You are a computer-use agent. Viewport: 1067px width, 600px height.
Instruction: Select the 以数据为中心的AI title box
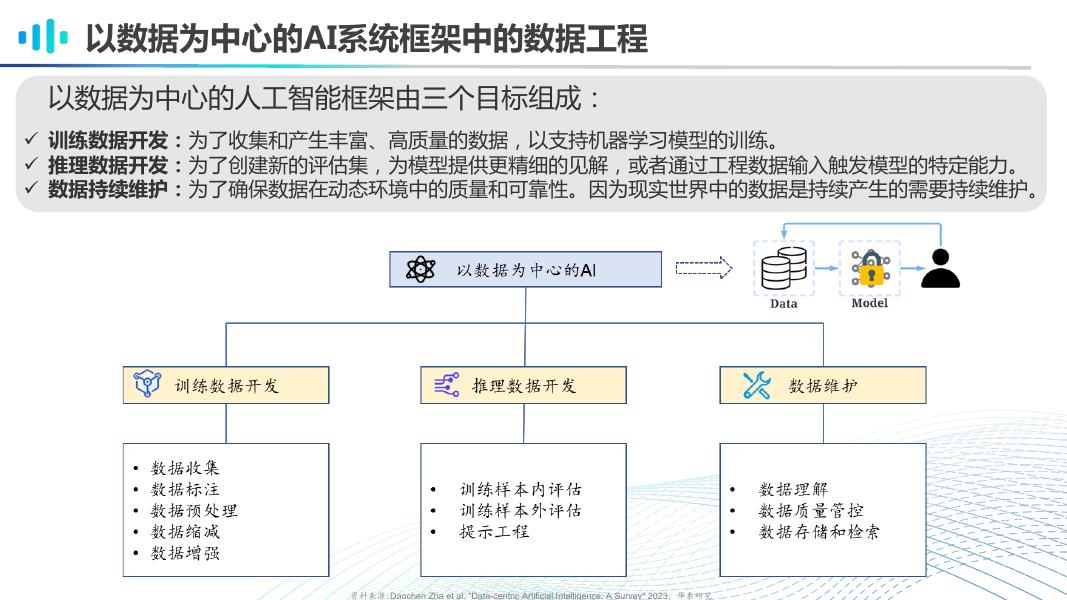pyautogui.click(x=524, y=268)
